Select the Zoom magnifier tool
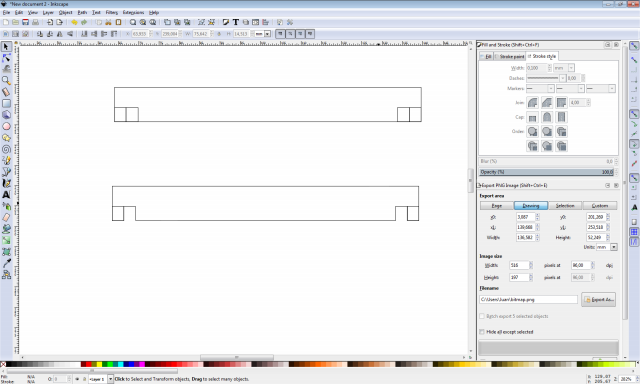 point(6,80)
